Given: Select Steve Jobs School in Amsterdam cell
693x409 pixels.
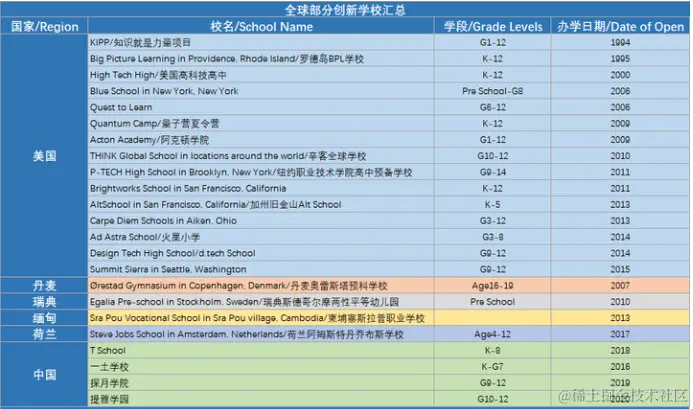Looking at the screenshot, I should 261,334.
